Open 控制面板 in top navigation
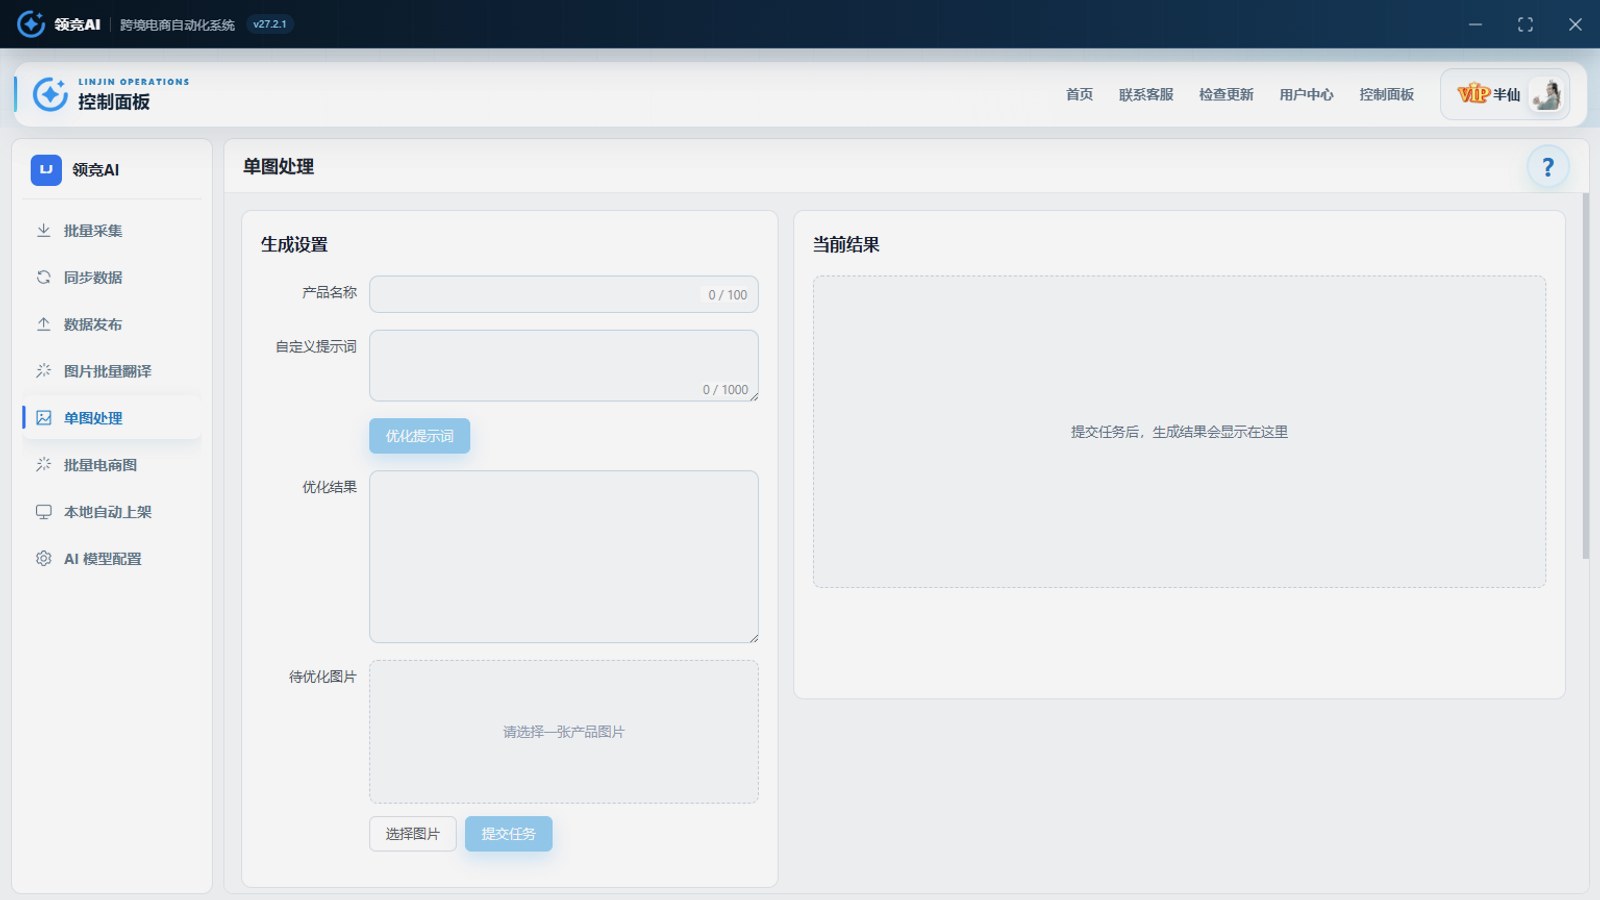Image resolution: width=1600 pixels, height=900 pixels. point(1386,95)
